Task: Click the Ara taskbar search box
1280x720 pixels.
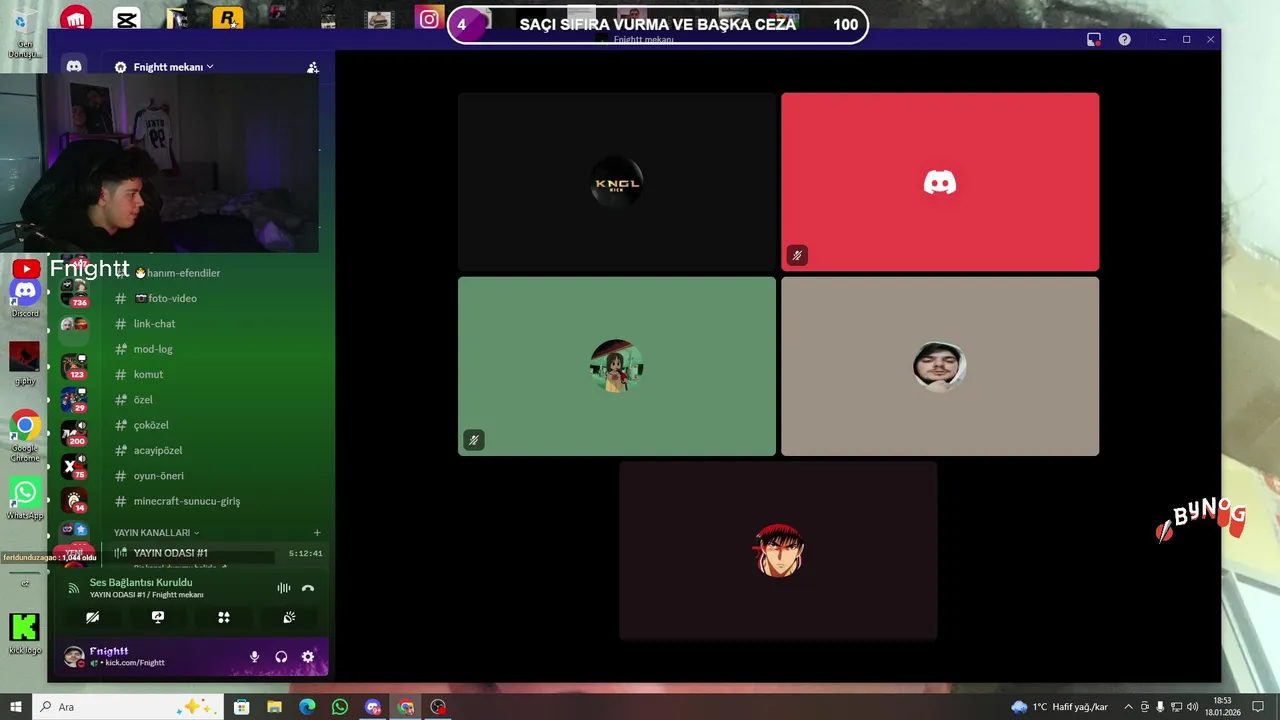Action: point(128,707)
